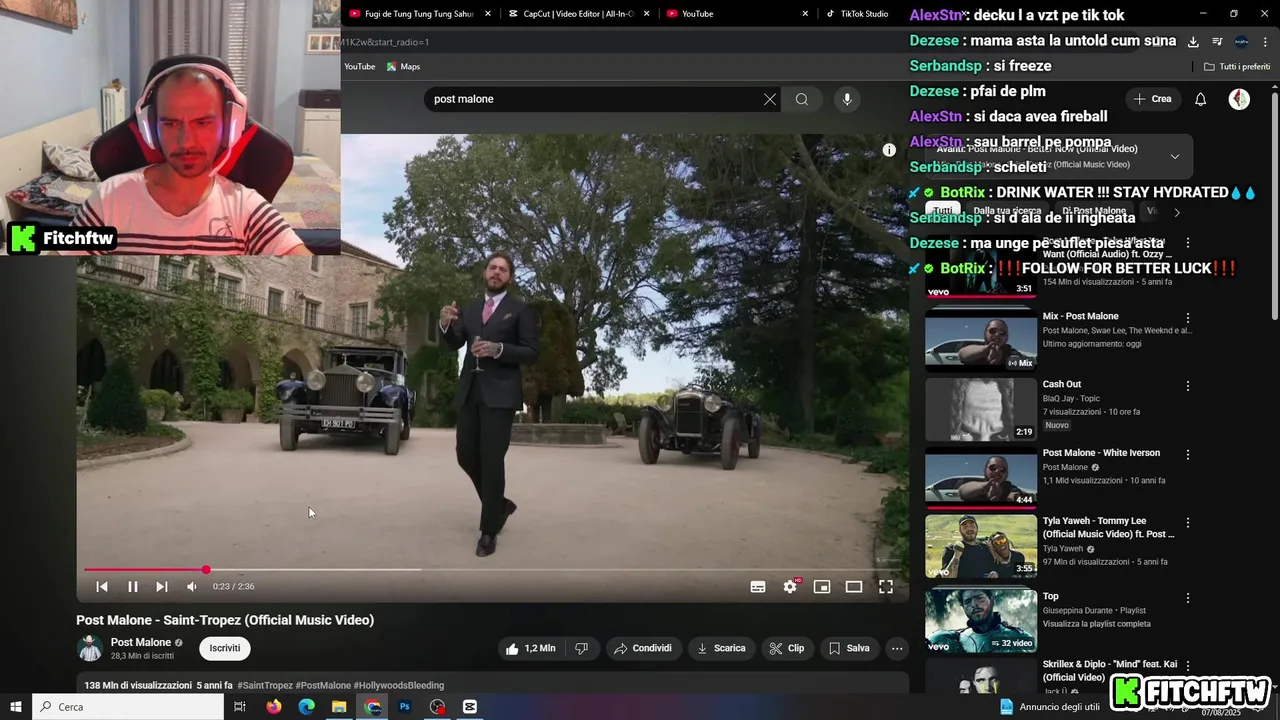
Task: Save video with Salva button
Action: click(x=849, y=648)
